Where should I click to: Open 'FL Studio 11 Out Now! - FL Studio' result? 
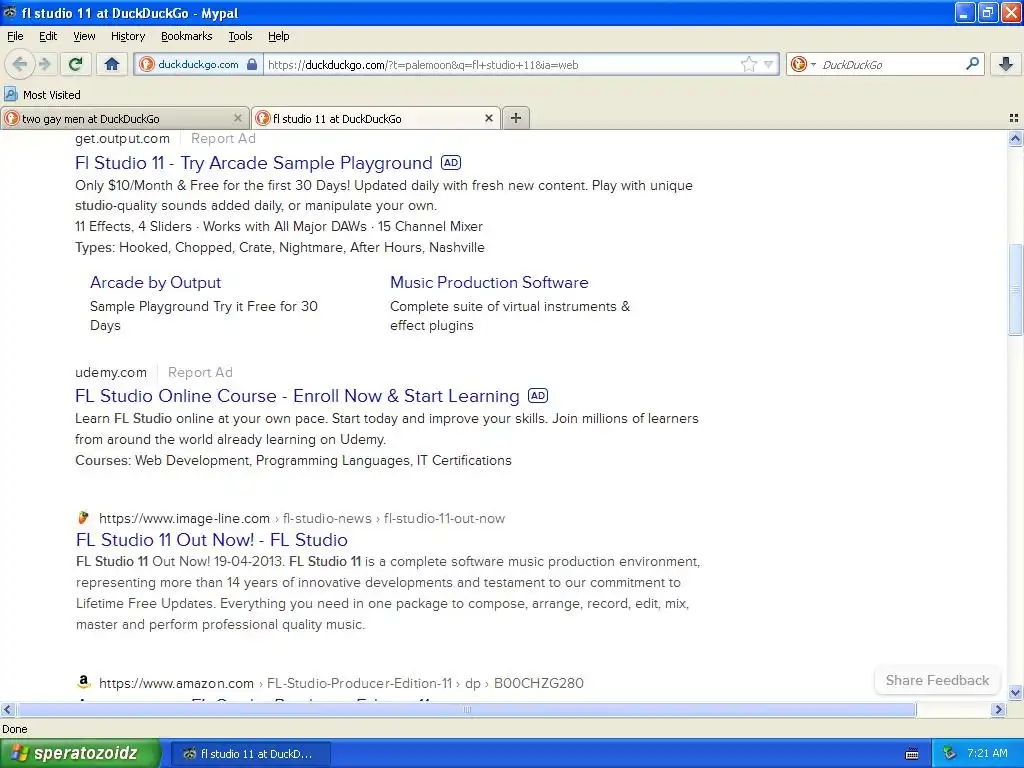tap(212, 539)
